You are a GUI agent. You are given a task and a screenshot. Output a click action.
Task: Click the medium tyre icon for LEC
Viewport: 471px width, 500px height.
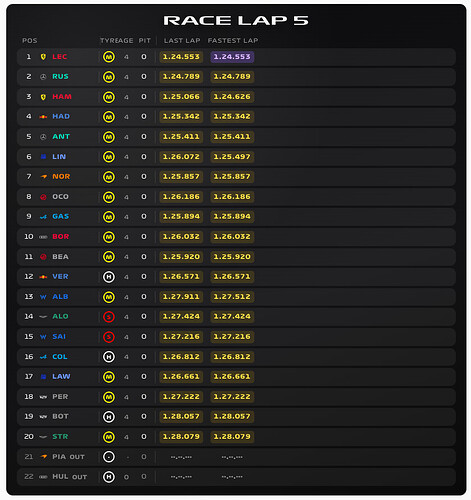click(109, 57)
